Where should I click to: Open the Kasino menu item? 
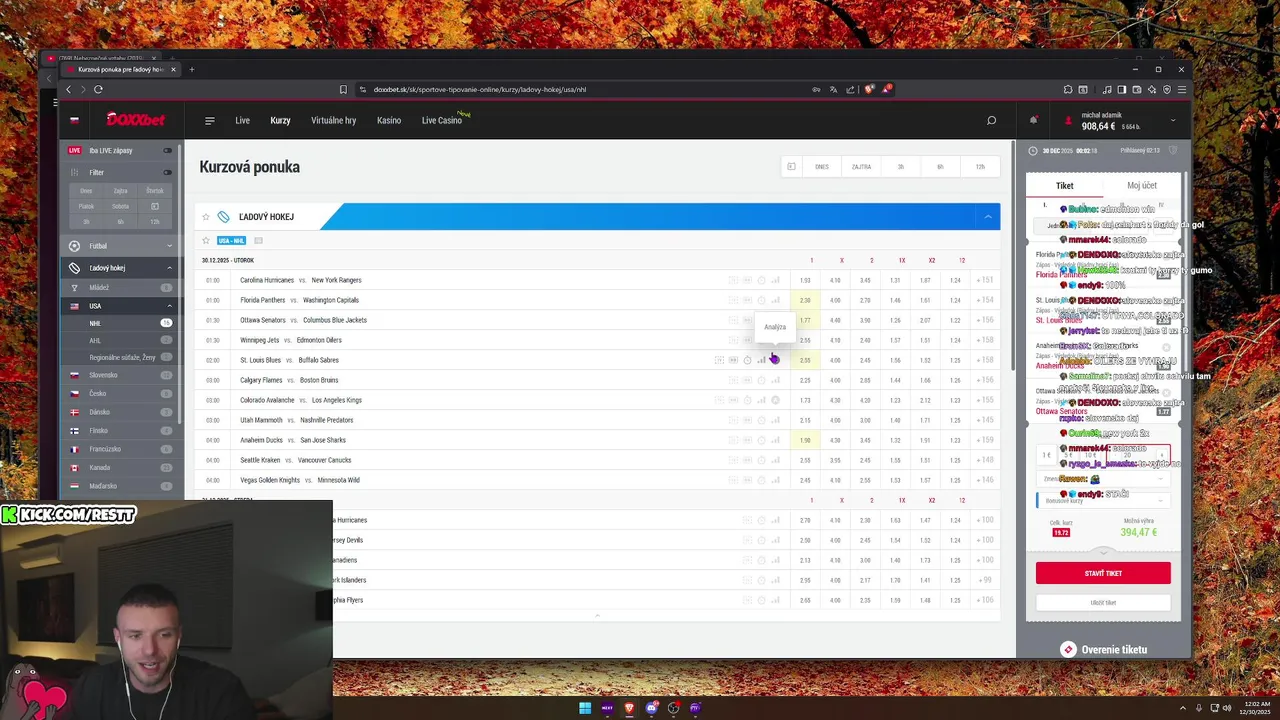(x=389, y=121)
